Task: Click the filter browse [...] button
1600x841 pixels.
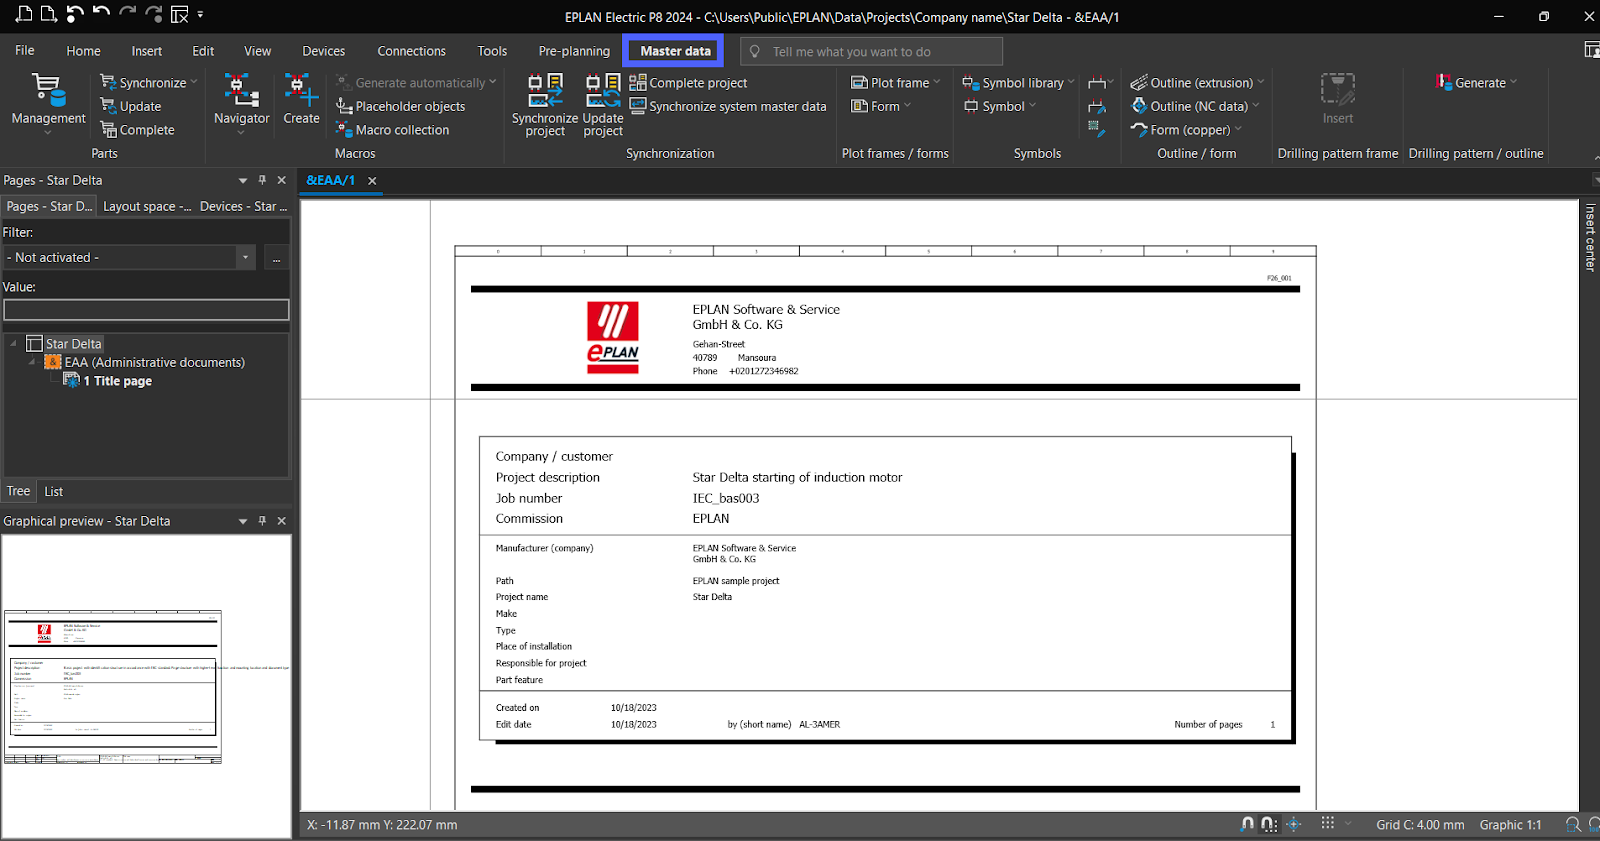Action: [x=277, y=258]
